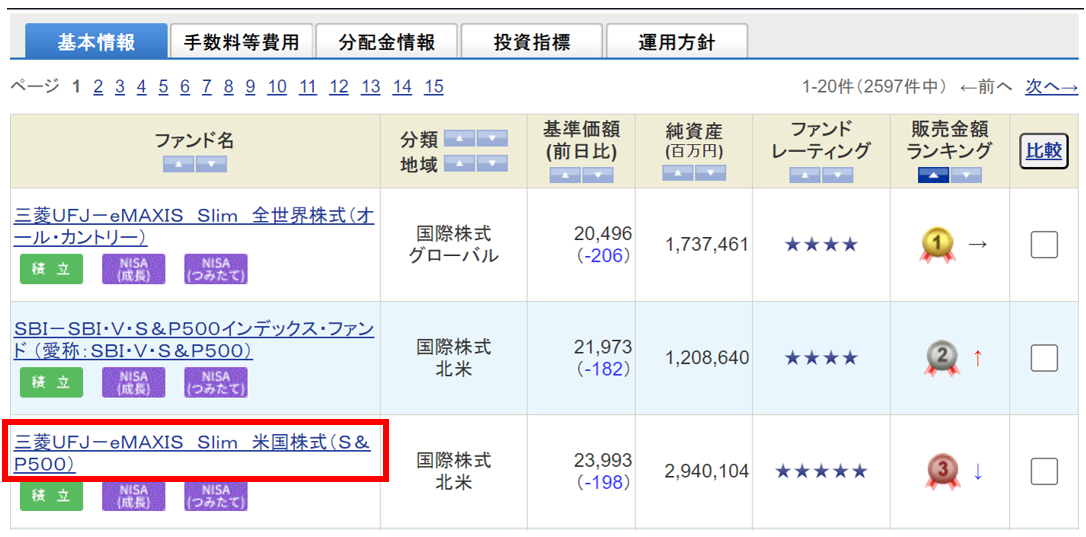The width and height of the screenshot is (1086, 537).
Task: Click gold rank 1 medal icon
Action: coord(937,245)
